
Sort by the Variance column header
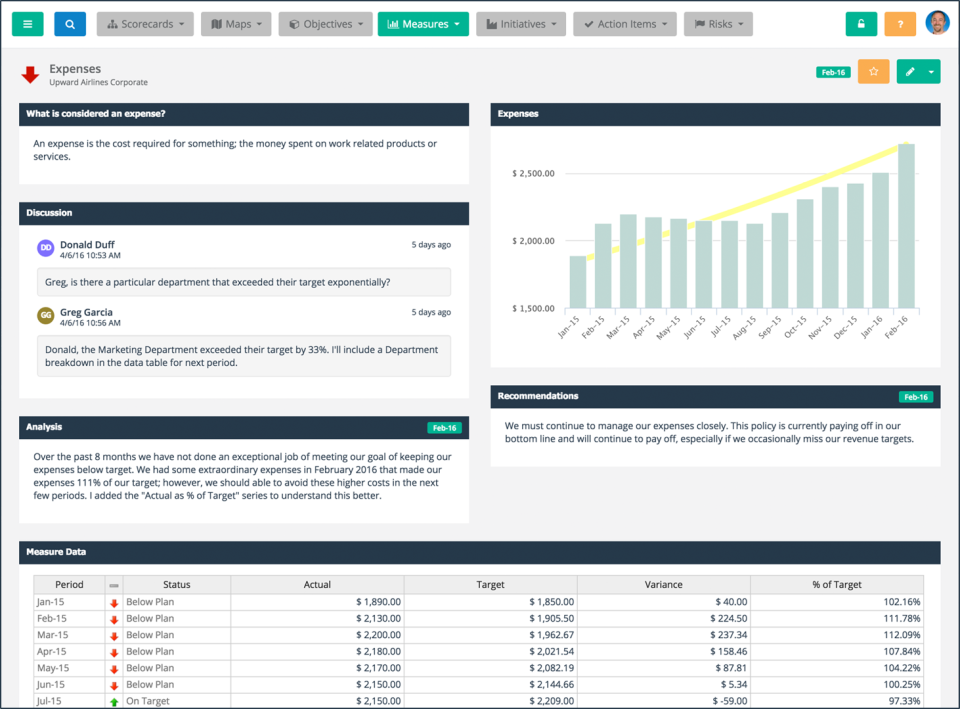(x=664, y=585)
